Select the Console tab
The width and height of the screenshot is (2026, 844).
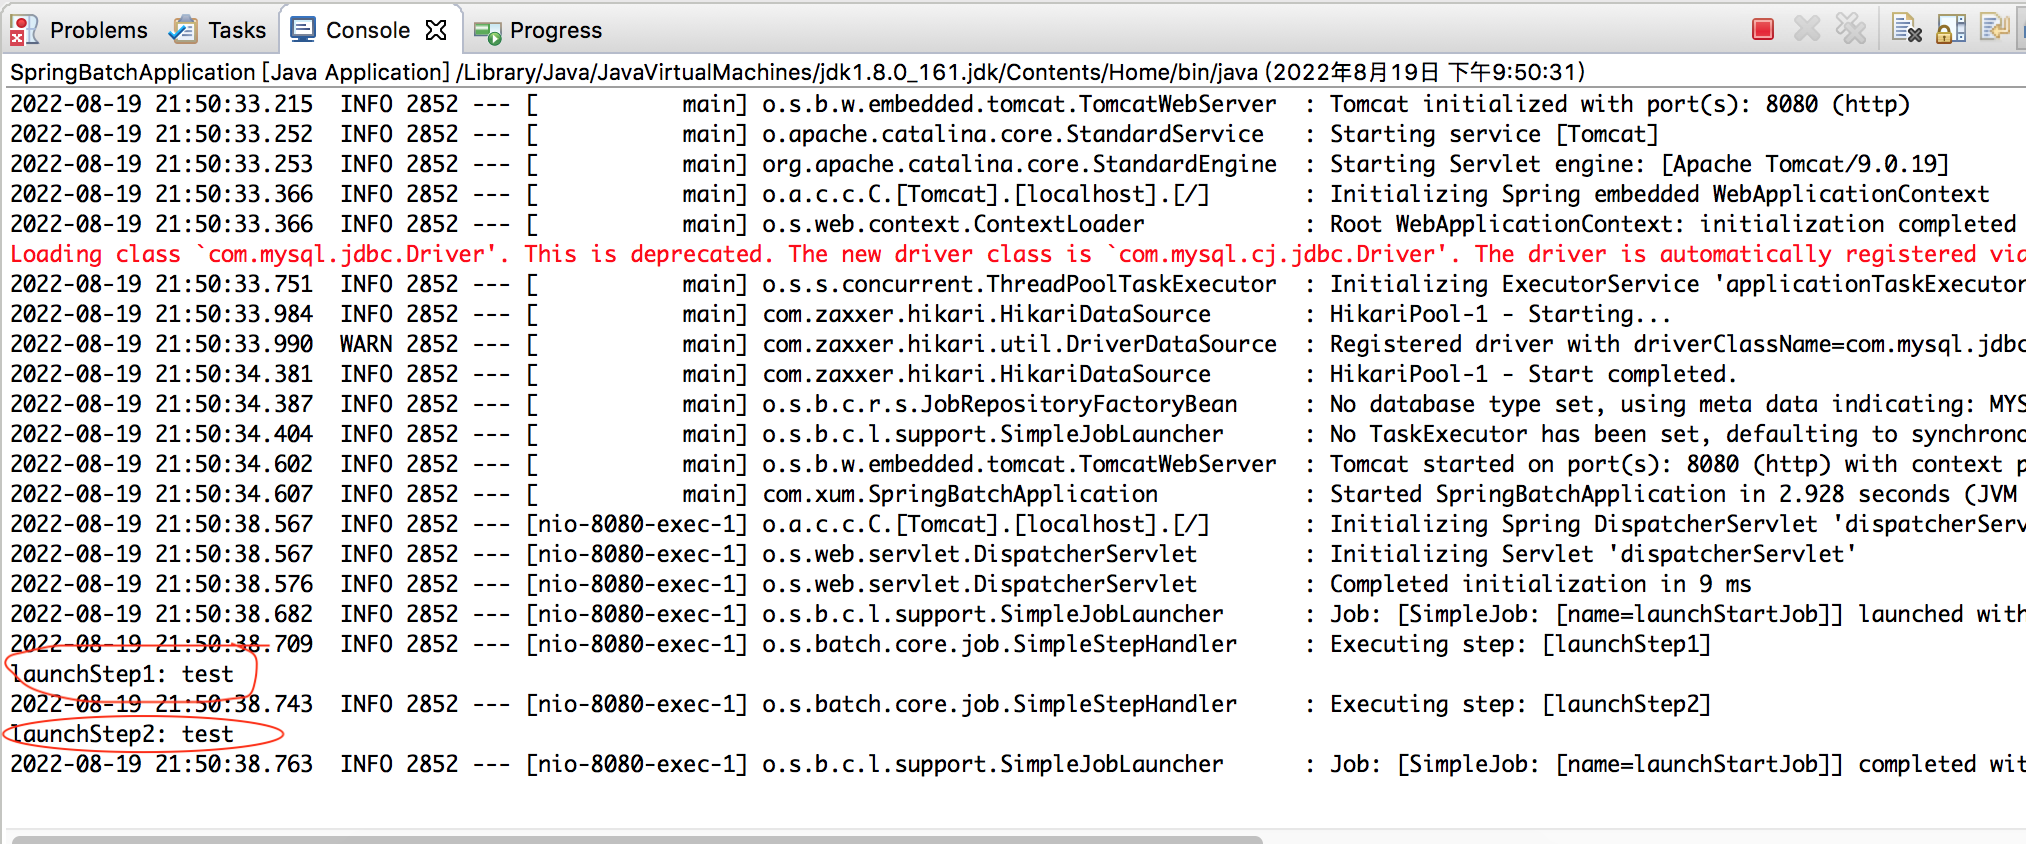(x=366, y=30)
